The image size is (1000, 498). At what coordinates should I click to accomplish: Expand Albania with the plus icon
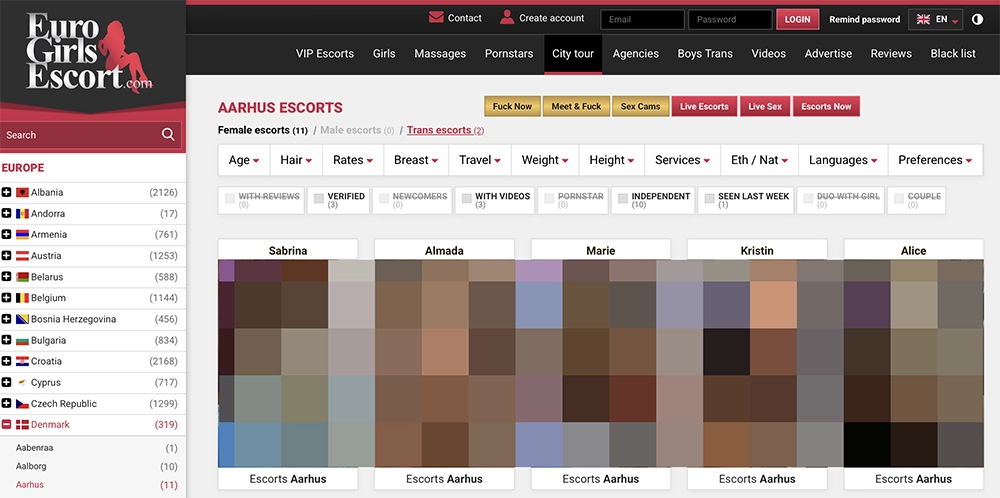tap(6, 192)
